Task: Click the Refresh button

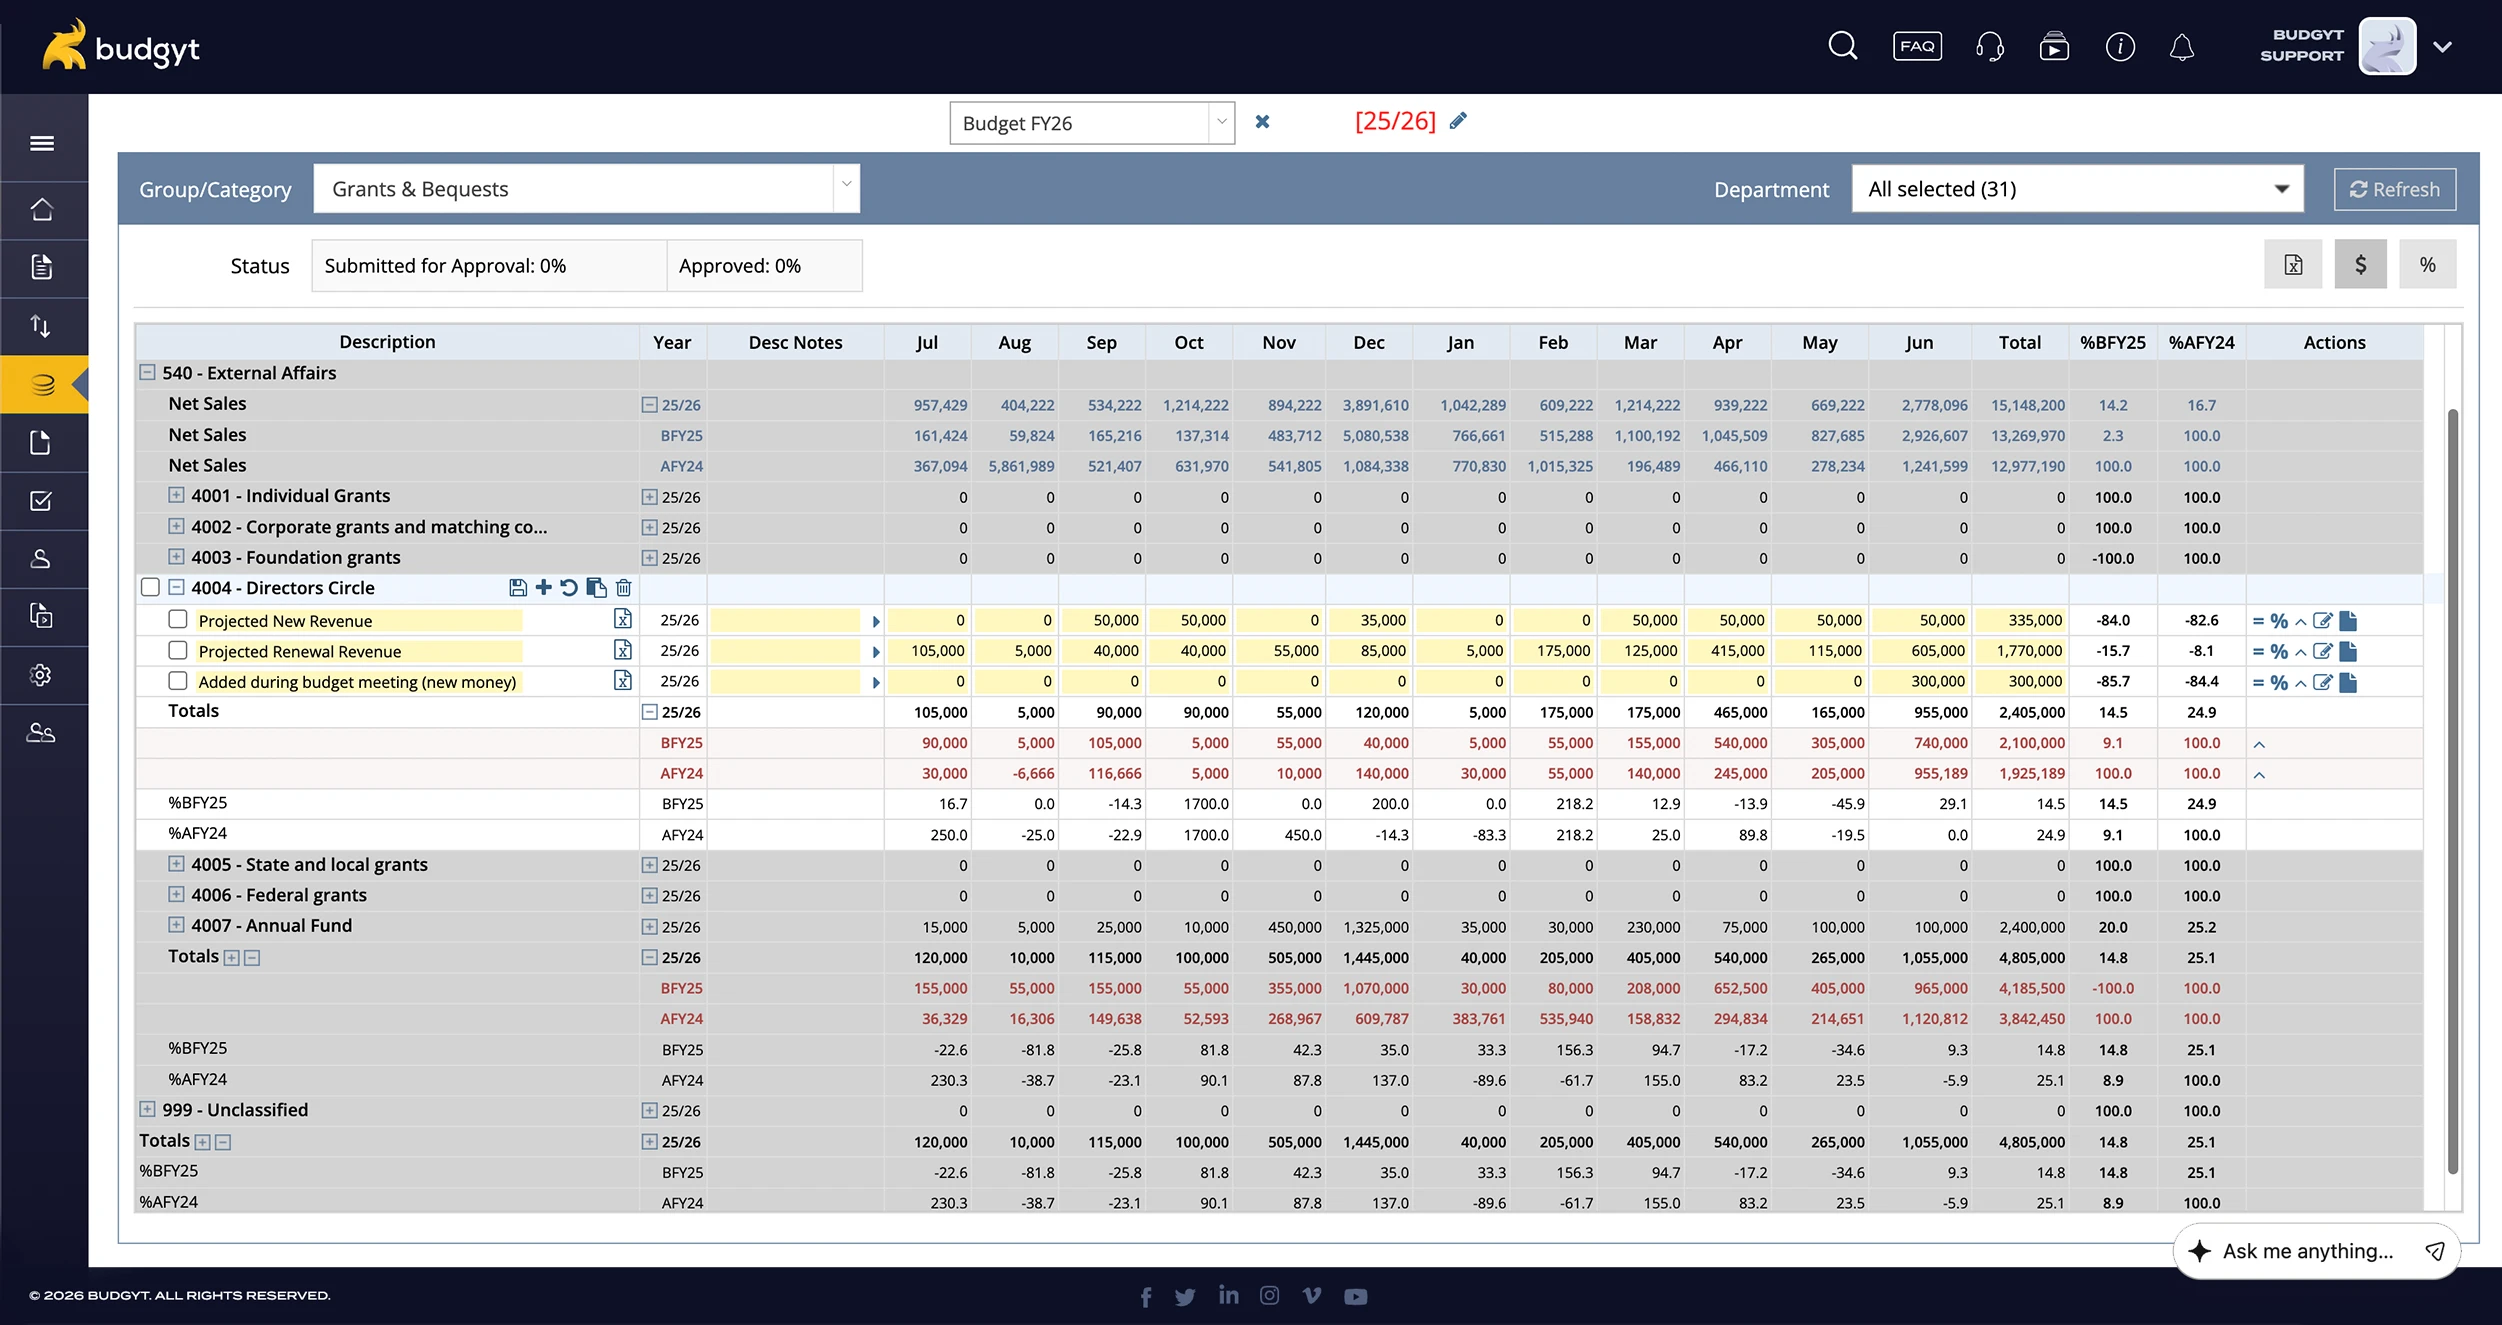Action: tap(2394, 189)
